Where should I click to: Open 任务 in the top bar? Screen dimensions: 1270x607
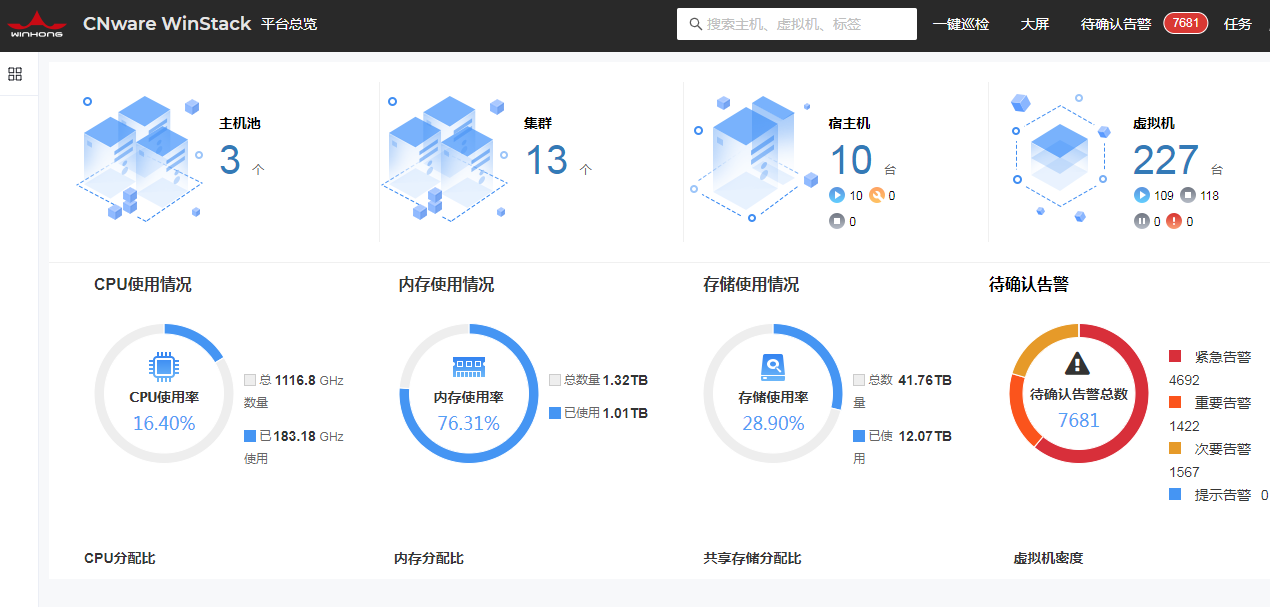(x=1237, y=24)
